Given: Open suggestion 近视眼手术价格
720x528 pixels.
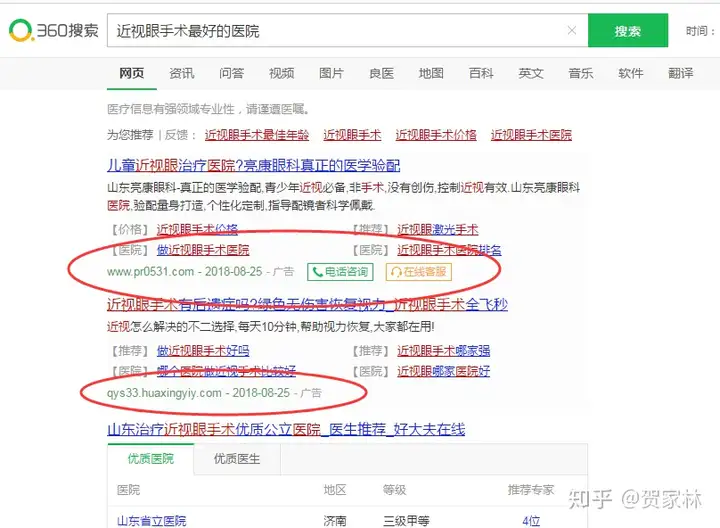Looking at the screenshot, I should coord(436,135).
